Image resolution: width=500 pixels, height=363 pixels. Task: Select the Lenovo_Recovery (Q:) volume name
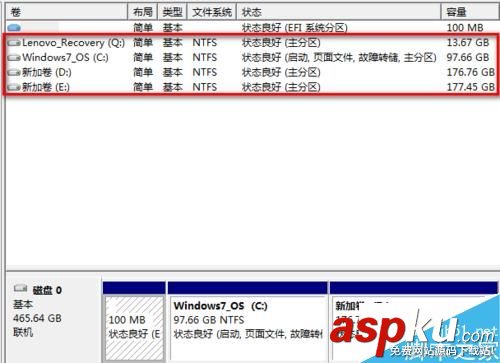(x=73, y=43)
